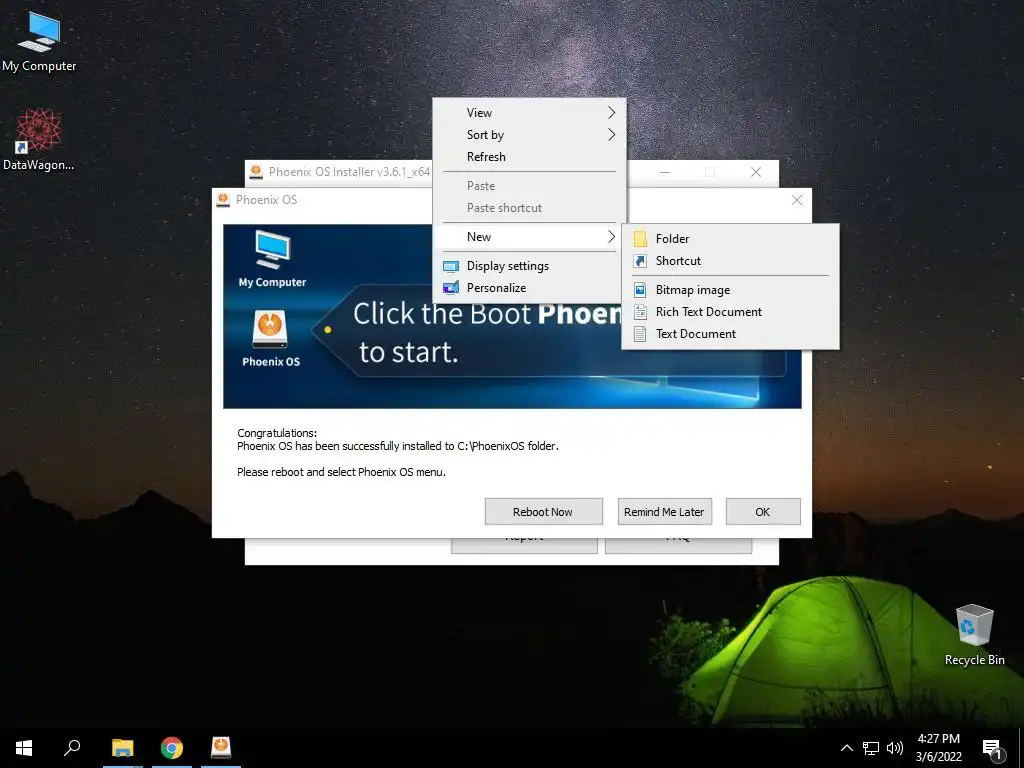
Task: Close the Phoenix OS Installer window
Action: click(756, 172)
